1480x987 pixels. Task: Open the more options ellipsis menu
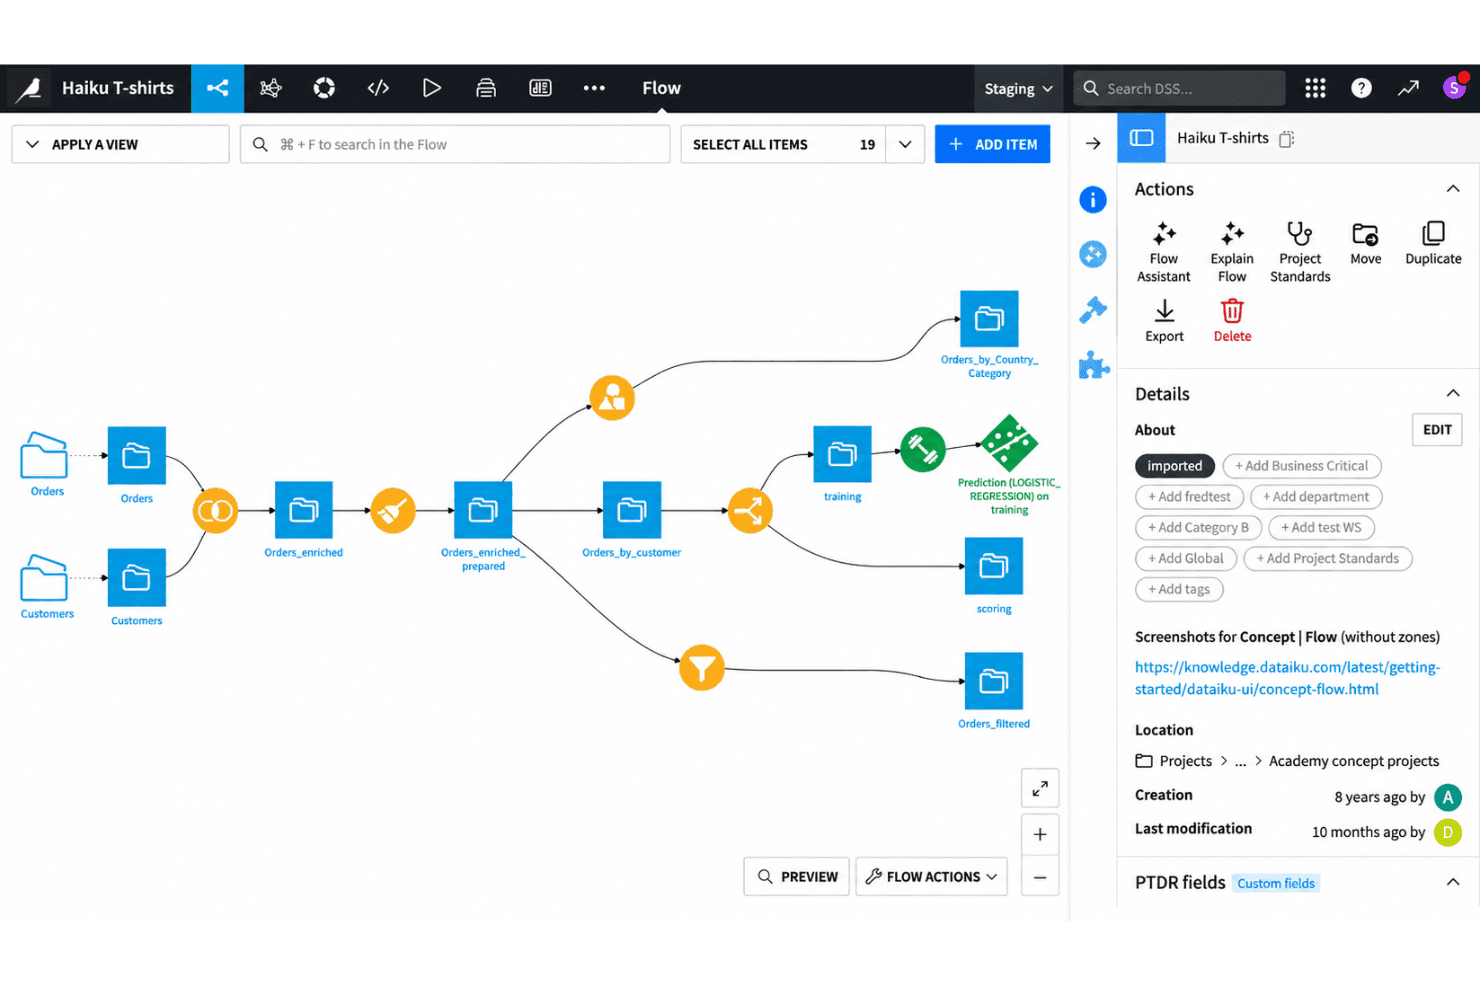click(594, 88)
